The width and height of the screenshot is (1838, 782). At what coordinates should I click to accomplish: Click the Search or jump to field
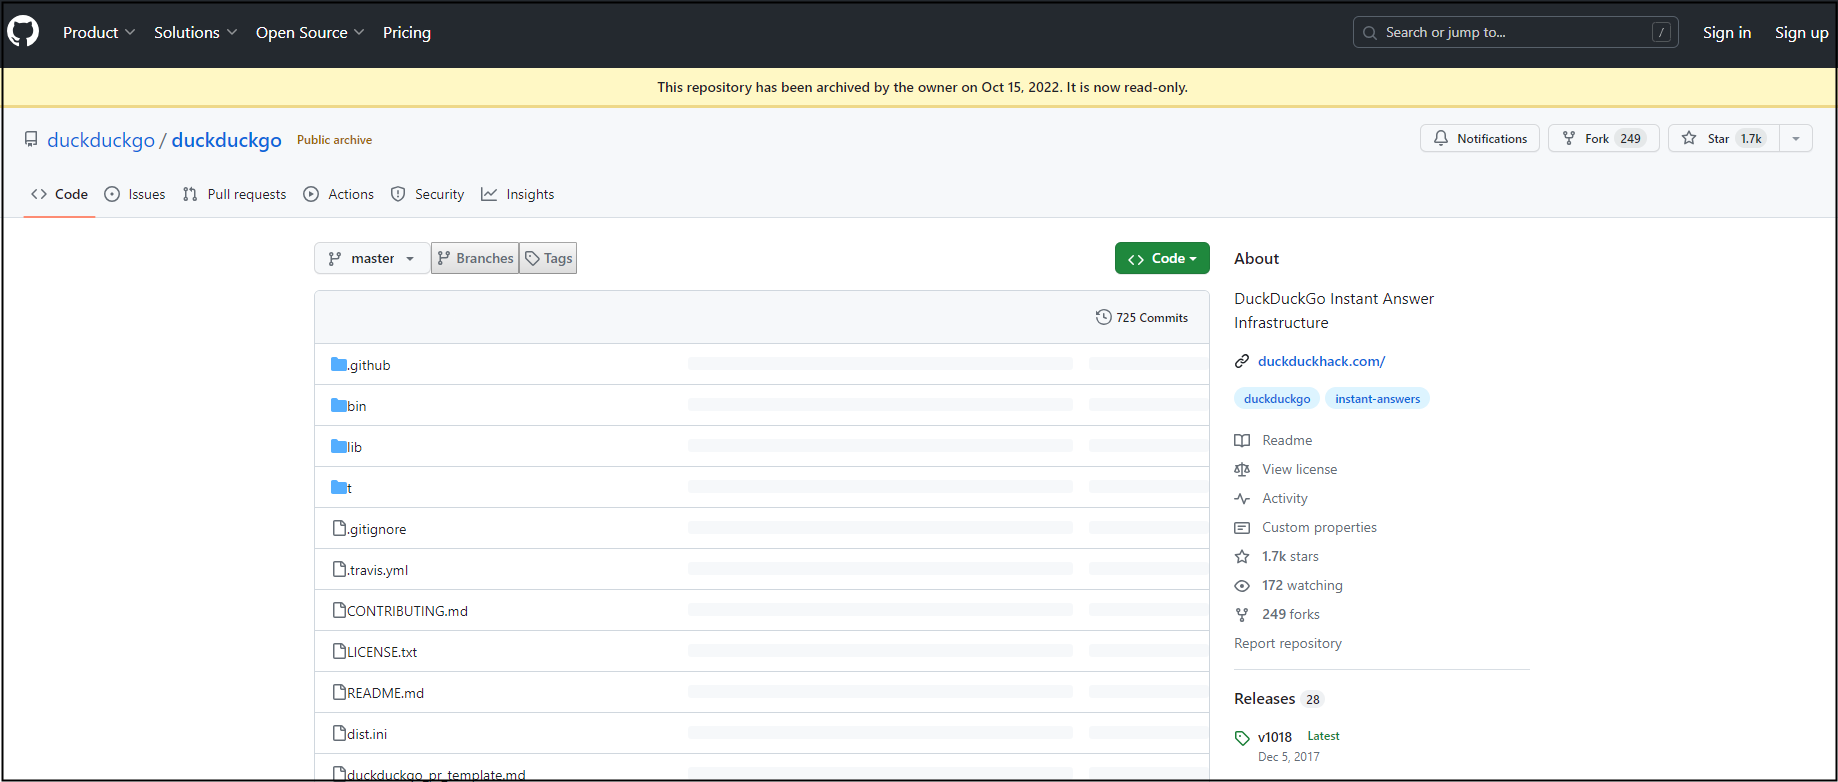click(x=1514, y=33)
